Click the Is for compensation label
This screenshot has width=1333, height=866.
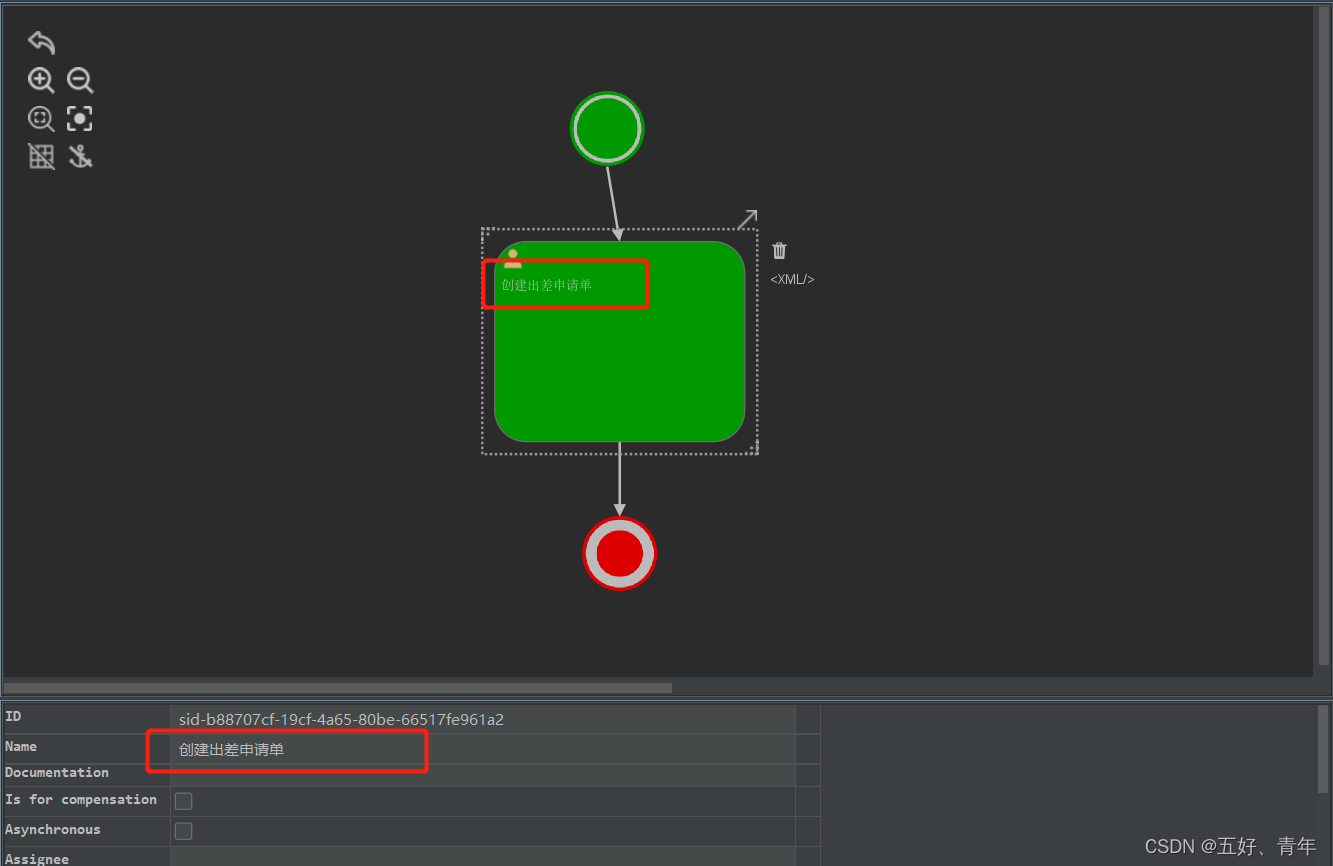[x=81, y=800]
